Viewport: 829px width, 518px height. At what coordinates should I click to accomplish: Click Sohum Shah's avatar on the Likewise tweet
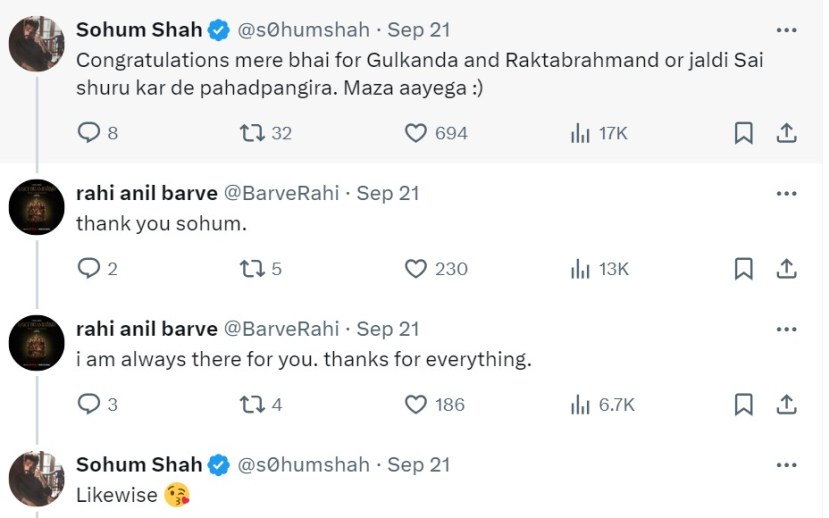tap(37, 478)
